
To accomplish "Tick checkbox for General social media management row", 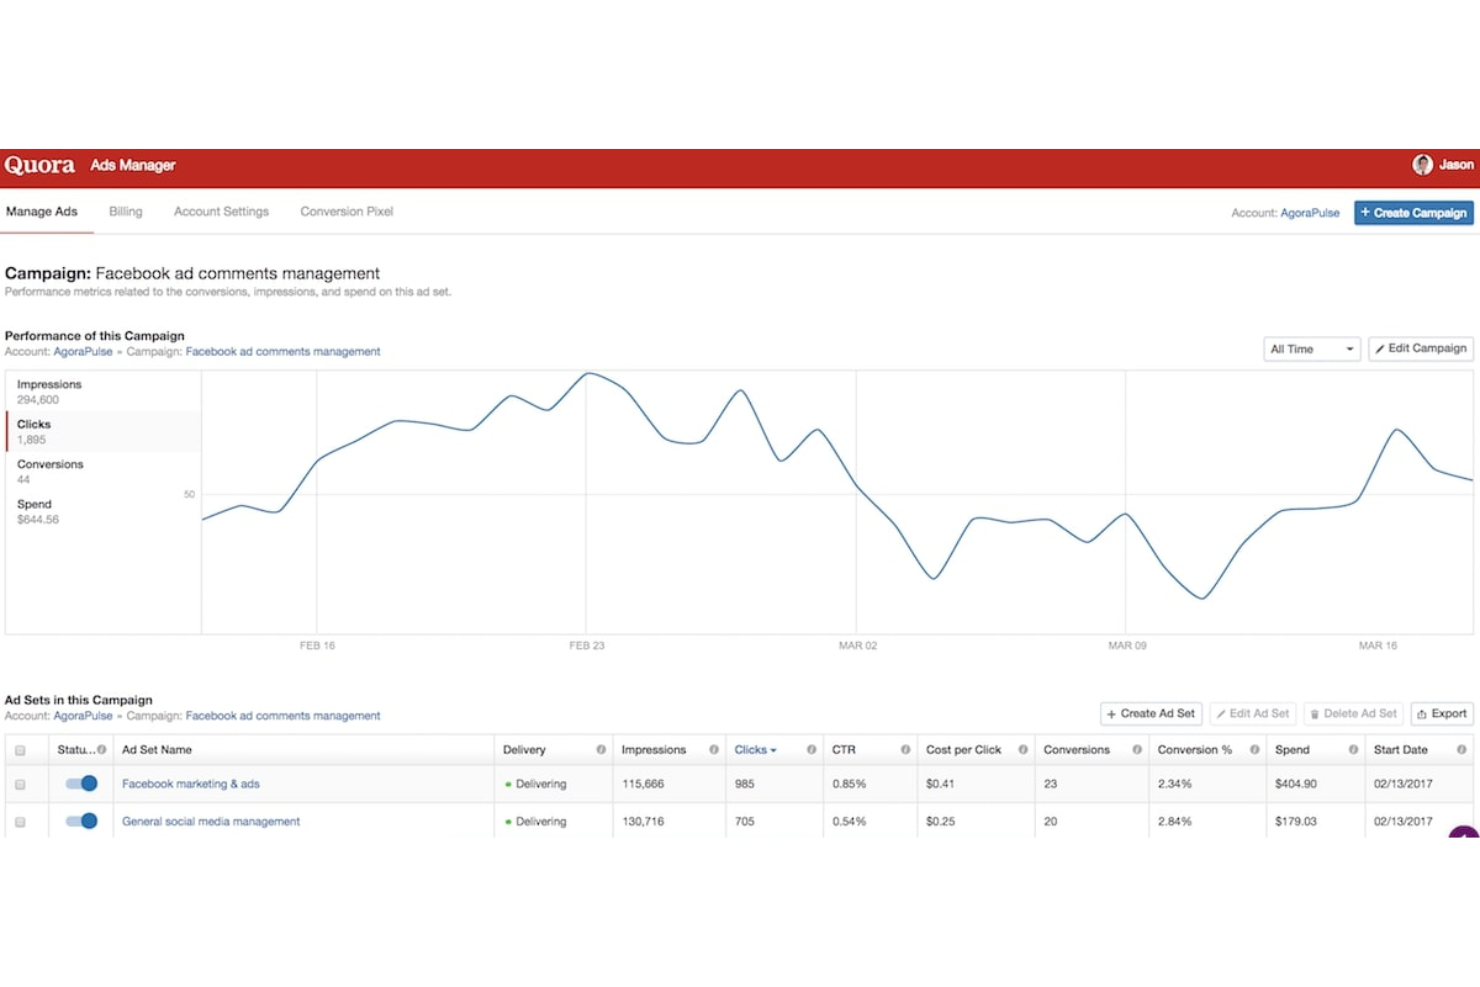I will pos(20,822).
